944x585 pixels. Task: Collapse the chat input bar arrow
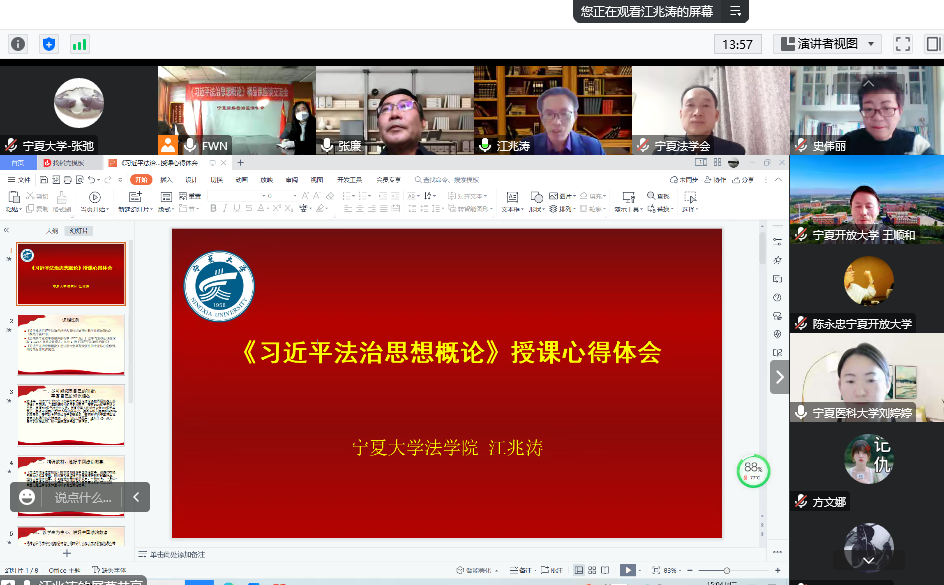pos(136,497)
